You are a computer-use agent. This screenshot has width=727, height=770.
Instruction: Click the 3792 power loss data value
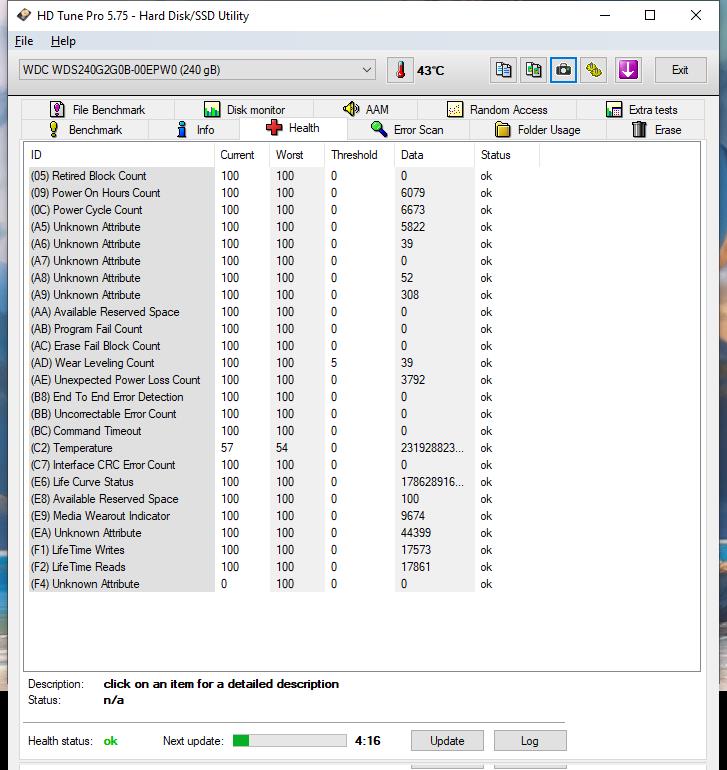coord(413,380)
